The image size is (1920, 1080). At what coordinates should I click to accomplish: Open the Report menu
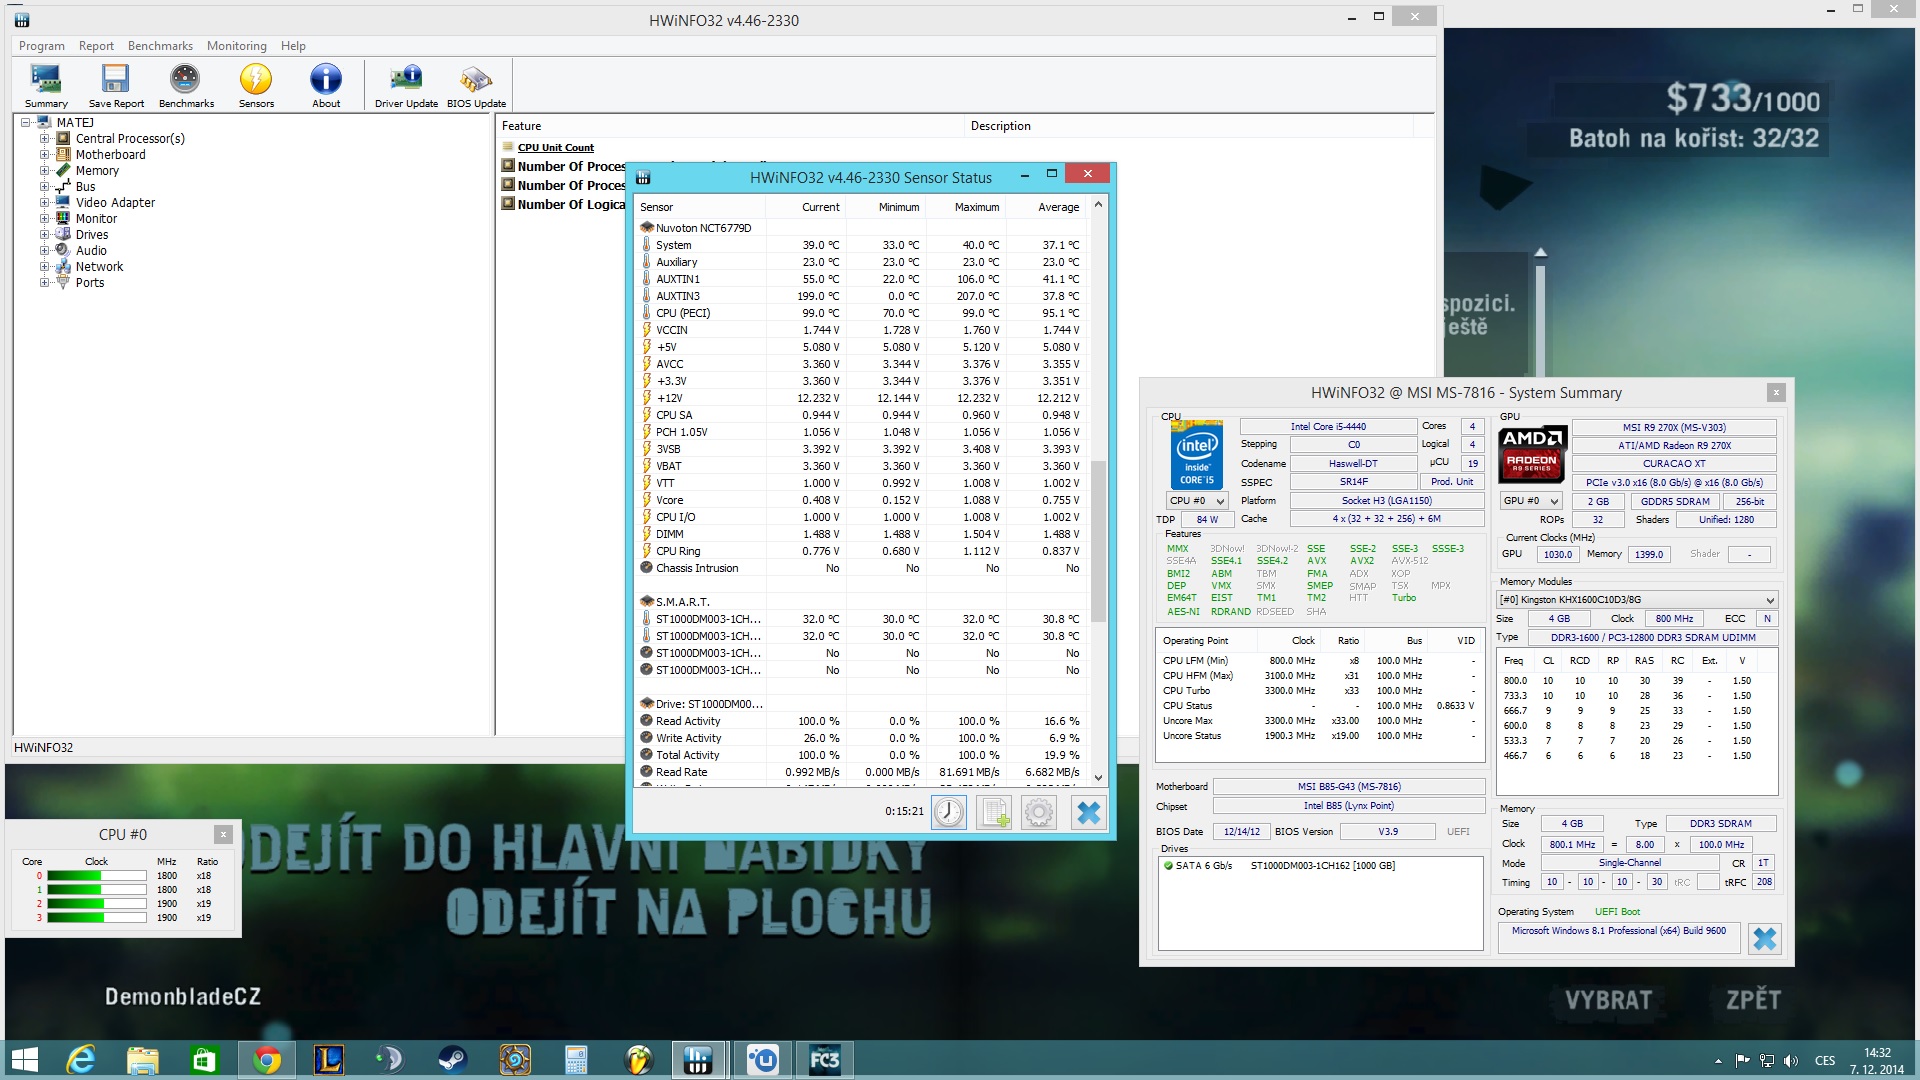[x=96, y=46]
